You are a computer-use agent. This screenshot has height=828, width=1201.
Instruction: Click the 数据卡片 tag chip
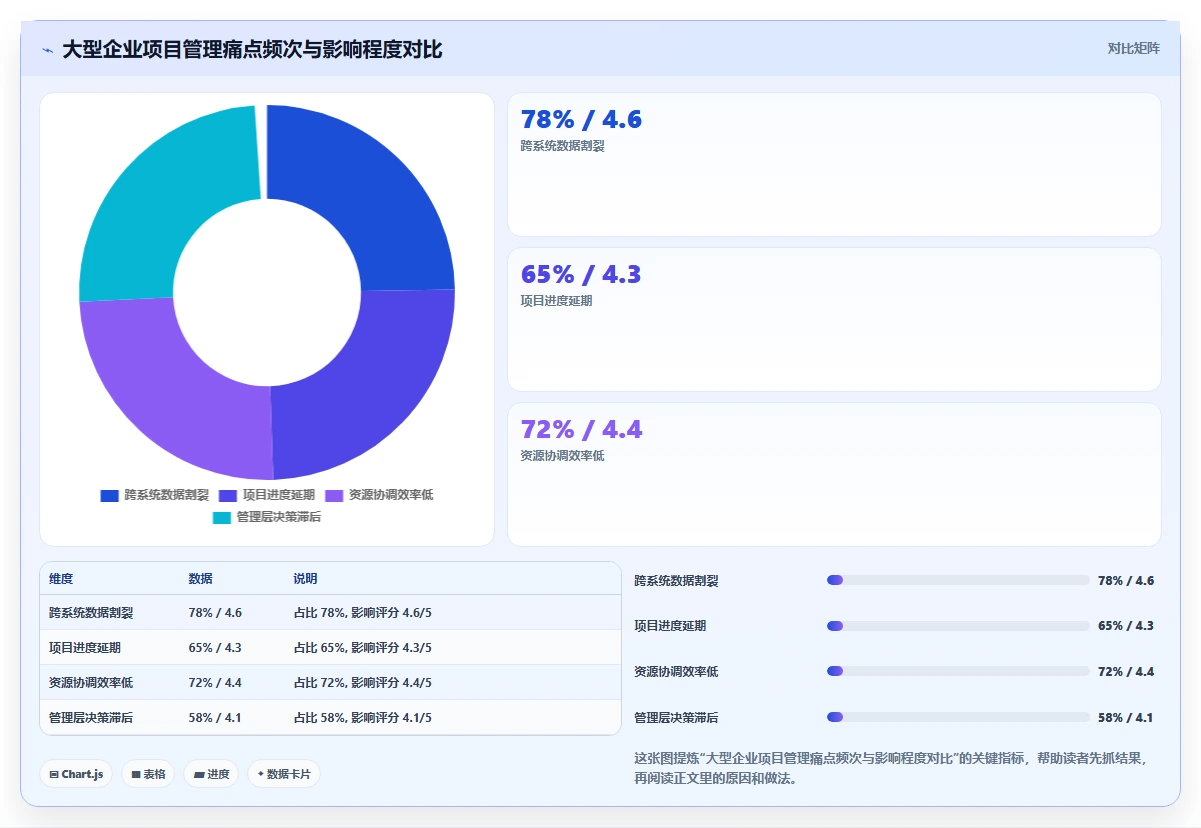pos(284,774)
